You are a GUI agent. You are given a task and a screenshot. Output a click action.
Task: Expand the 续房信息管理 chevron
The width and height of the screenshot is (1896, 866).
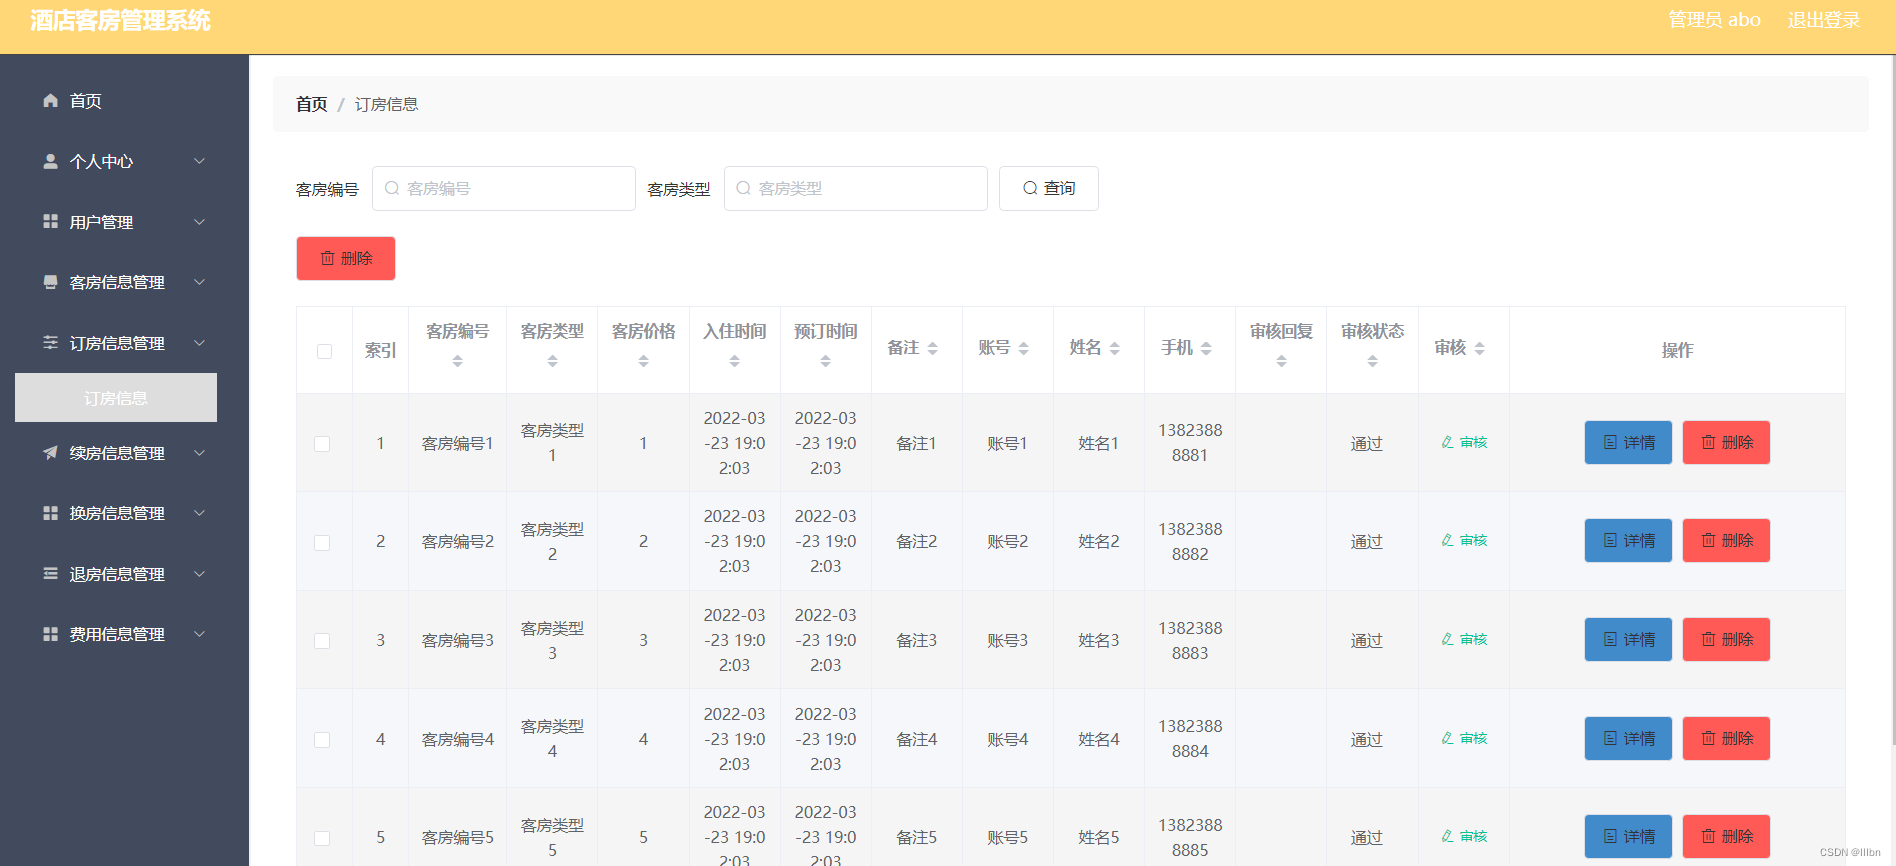pos(199,453)
